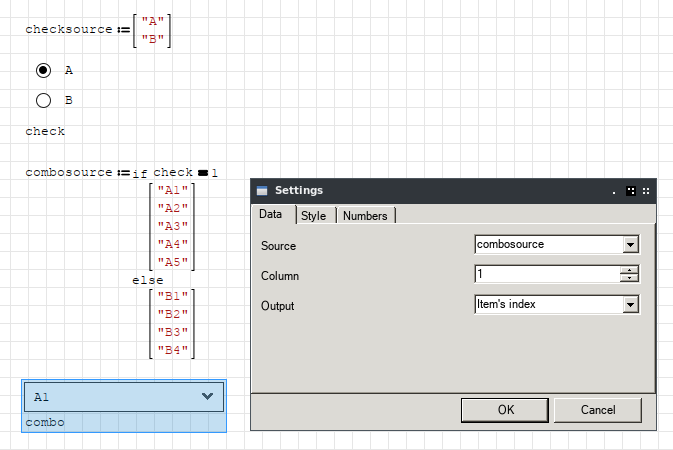
Task: Expand the A1 combo box on worksheet
Action: coord(207,397)
